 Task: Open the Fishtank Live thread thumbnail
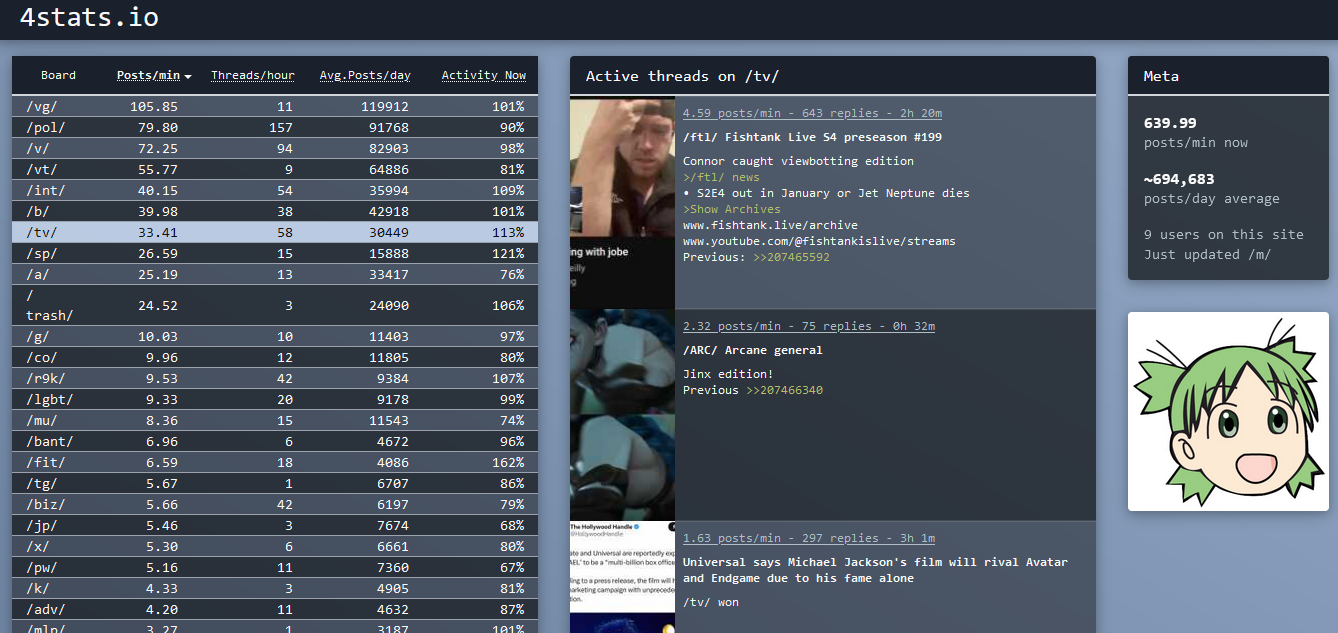622,202
